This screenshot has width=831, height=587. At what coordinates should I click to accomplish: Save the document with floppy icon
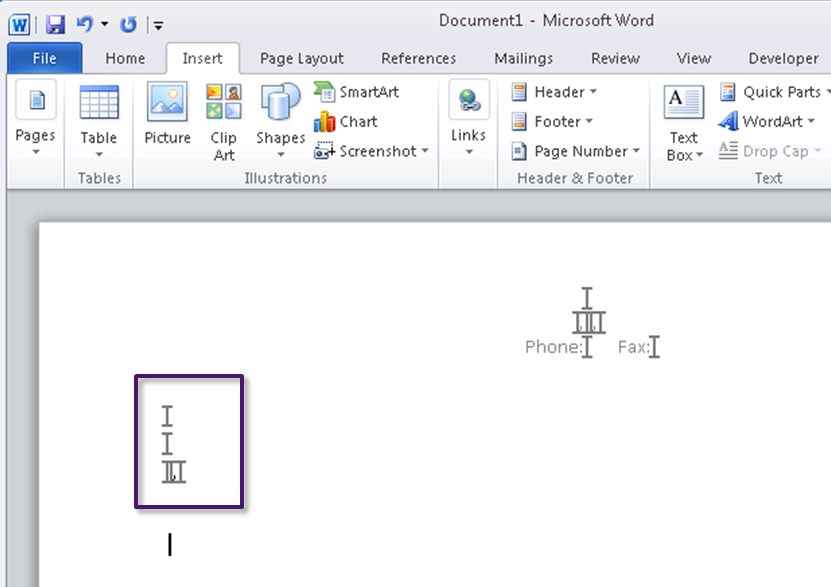coord(55,24)
